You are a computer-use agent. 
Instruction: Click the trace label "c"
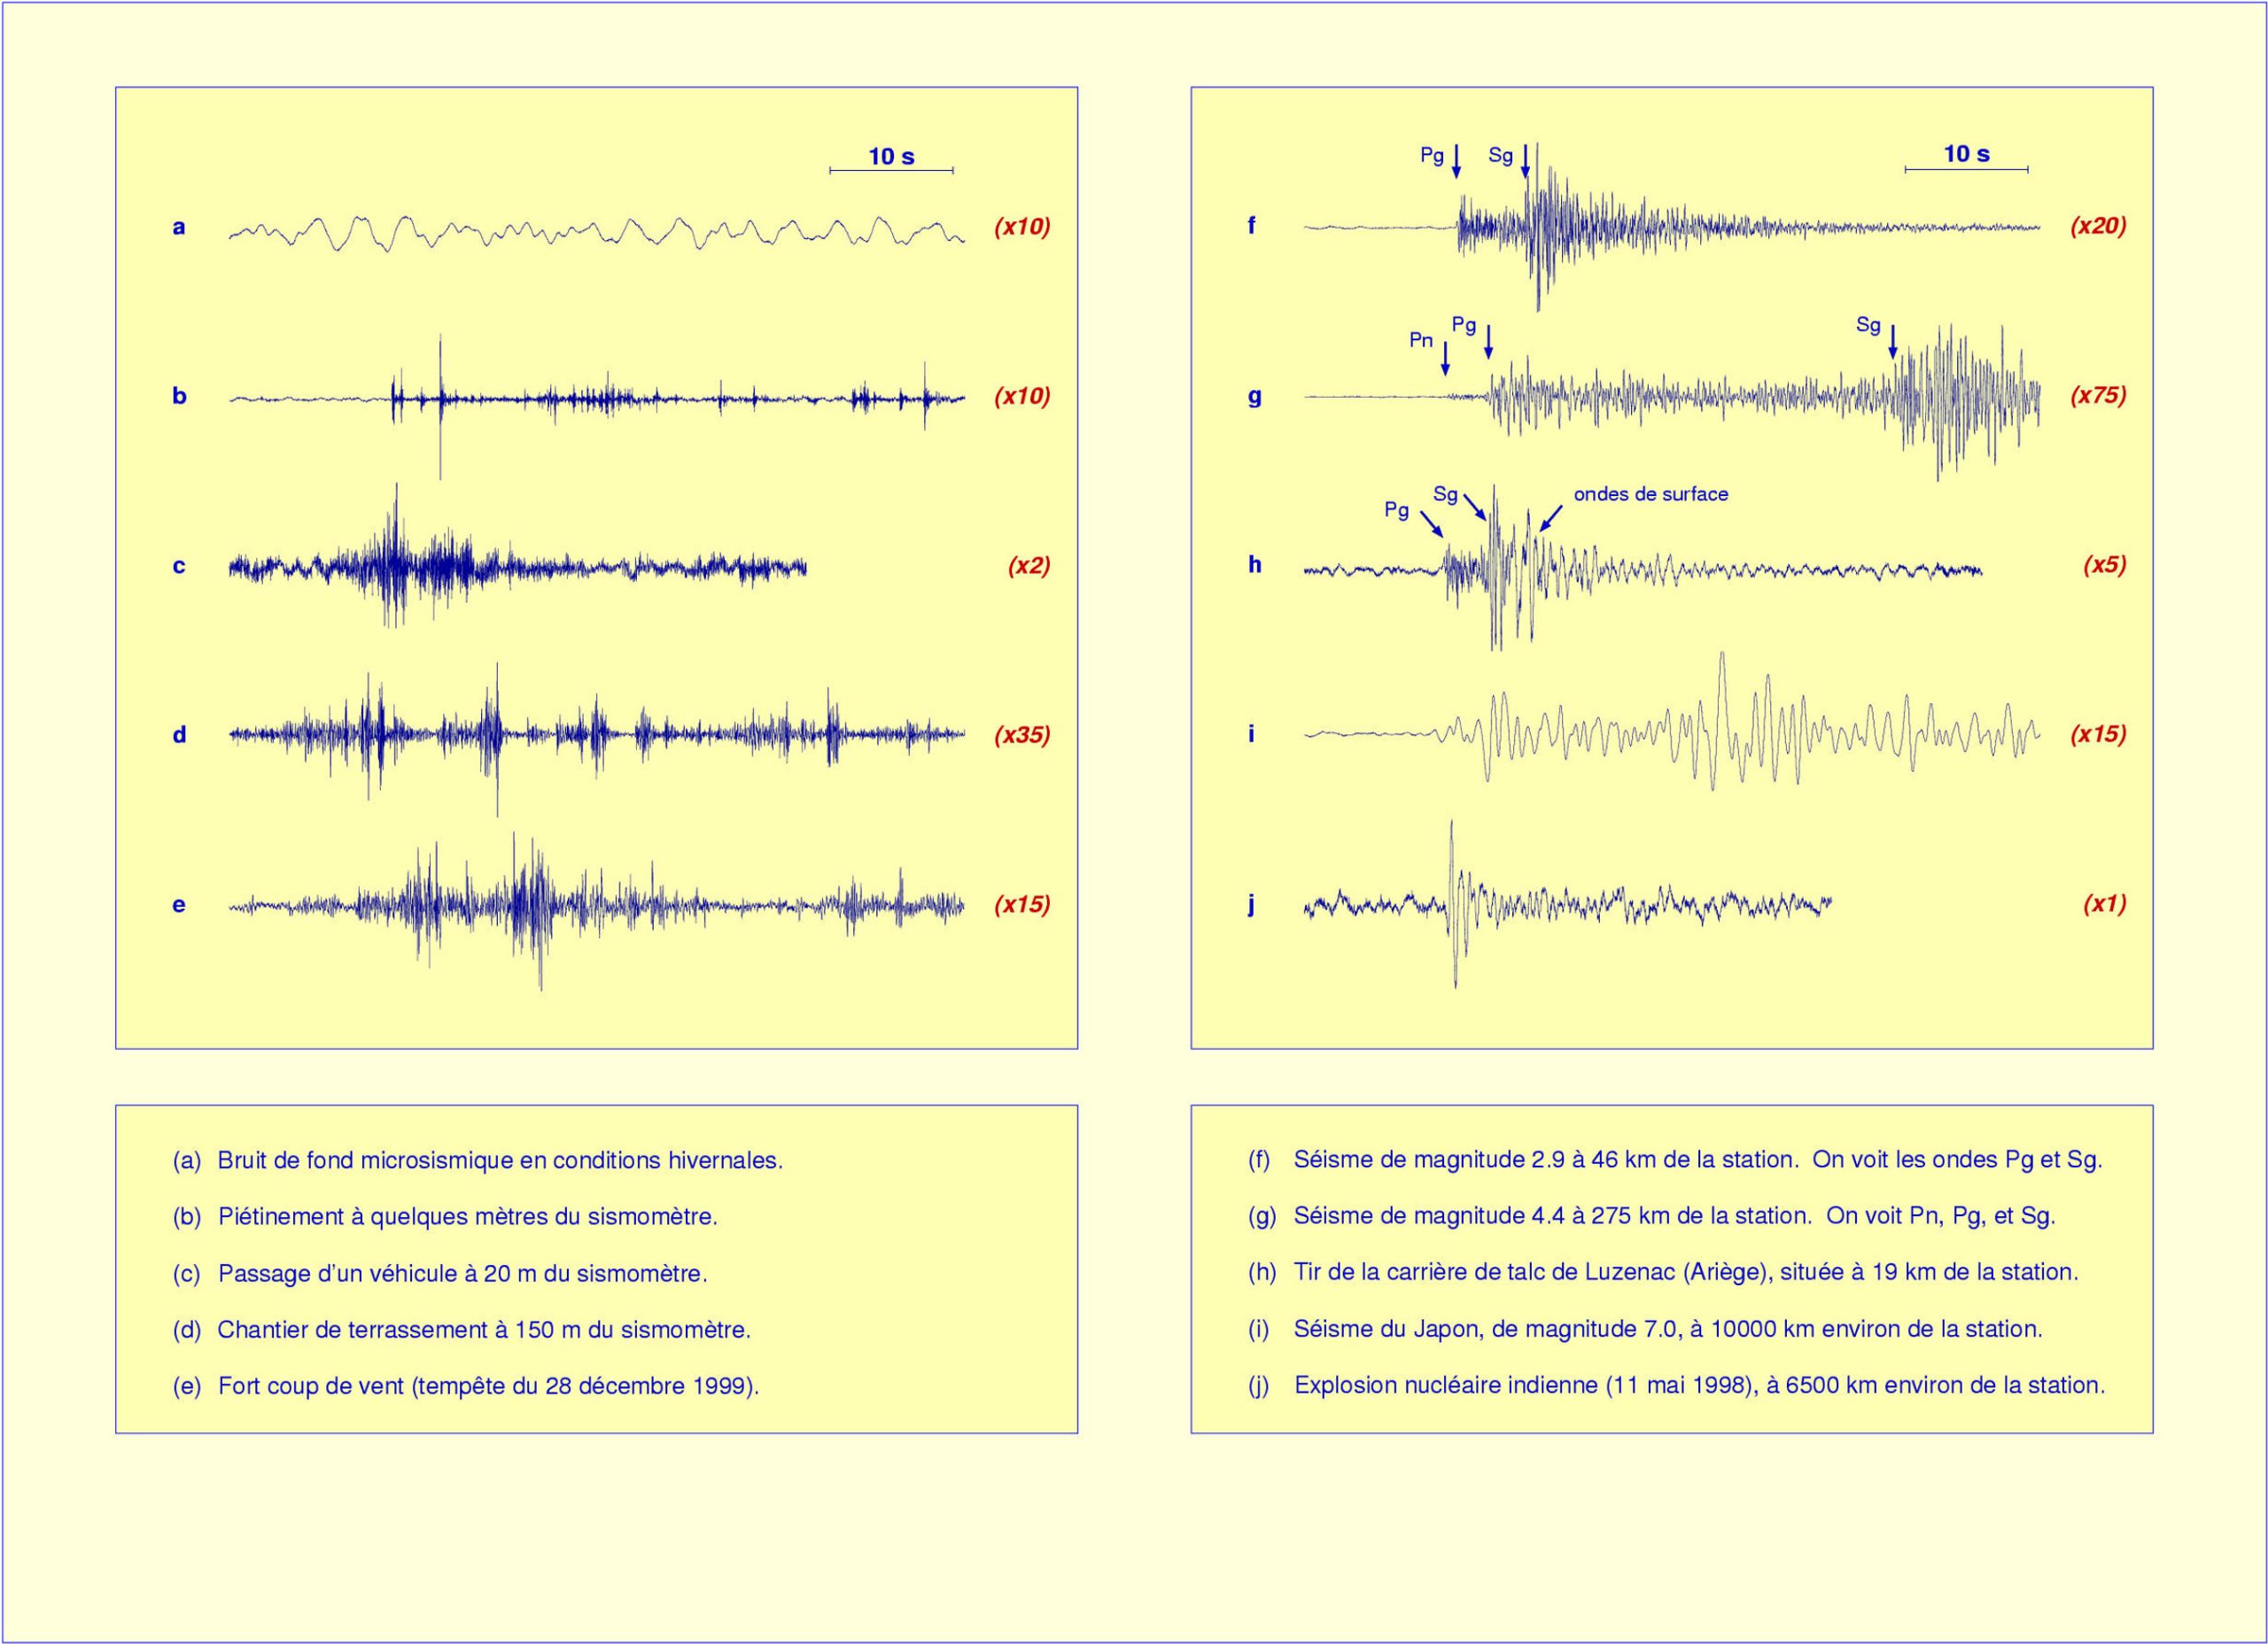coord(178,567)
